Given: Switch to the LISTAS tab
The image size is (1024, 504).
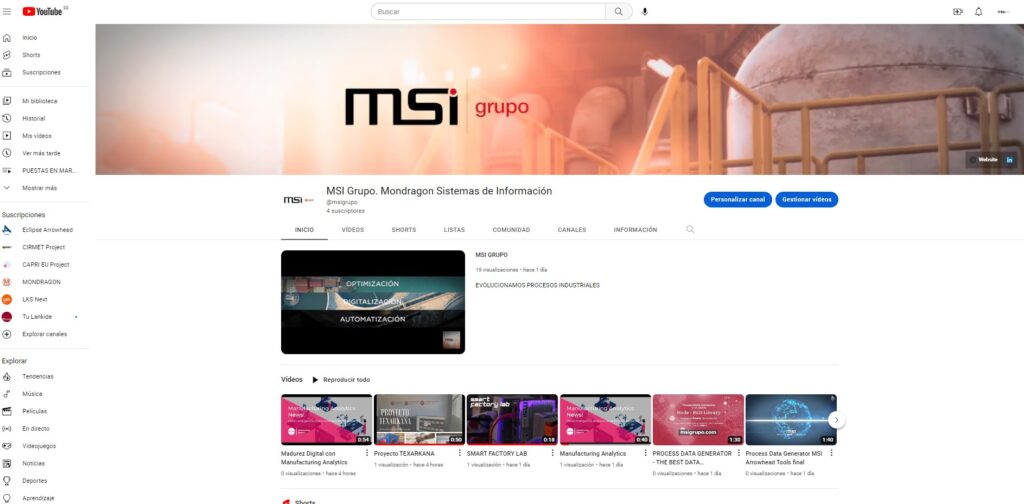Looking at the screenshot, I should [454, 230].
